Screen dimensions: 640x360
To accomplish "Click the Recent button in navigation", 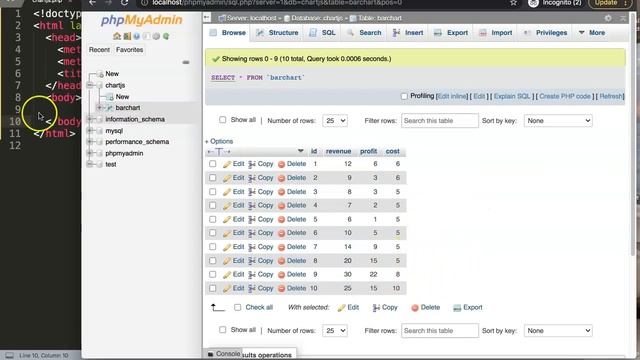I will point(99,50).
